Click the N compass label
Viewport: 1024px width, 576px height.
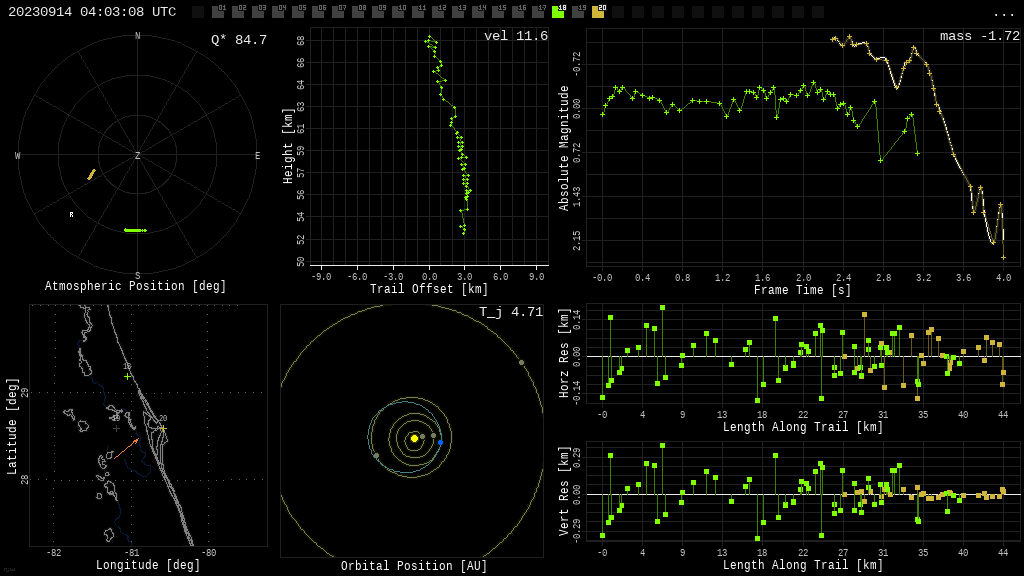tap(137, 36)
